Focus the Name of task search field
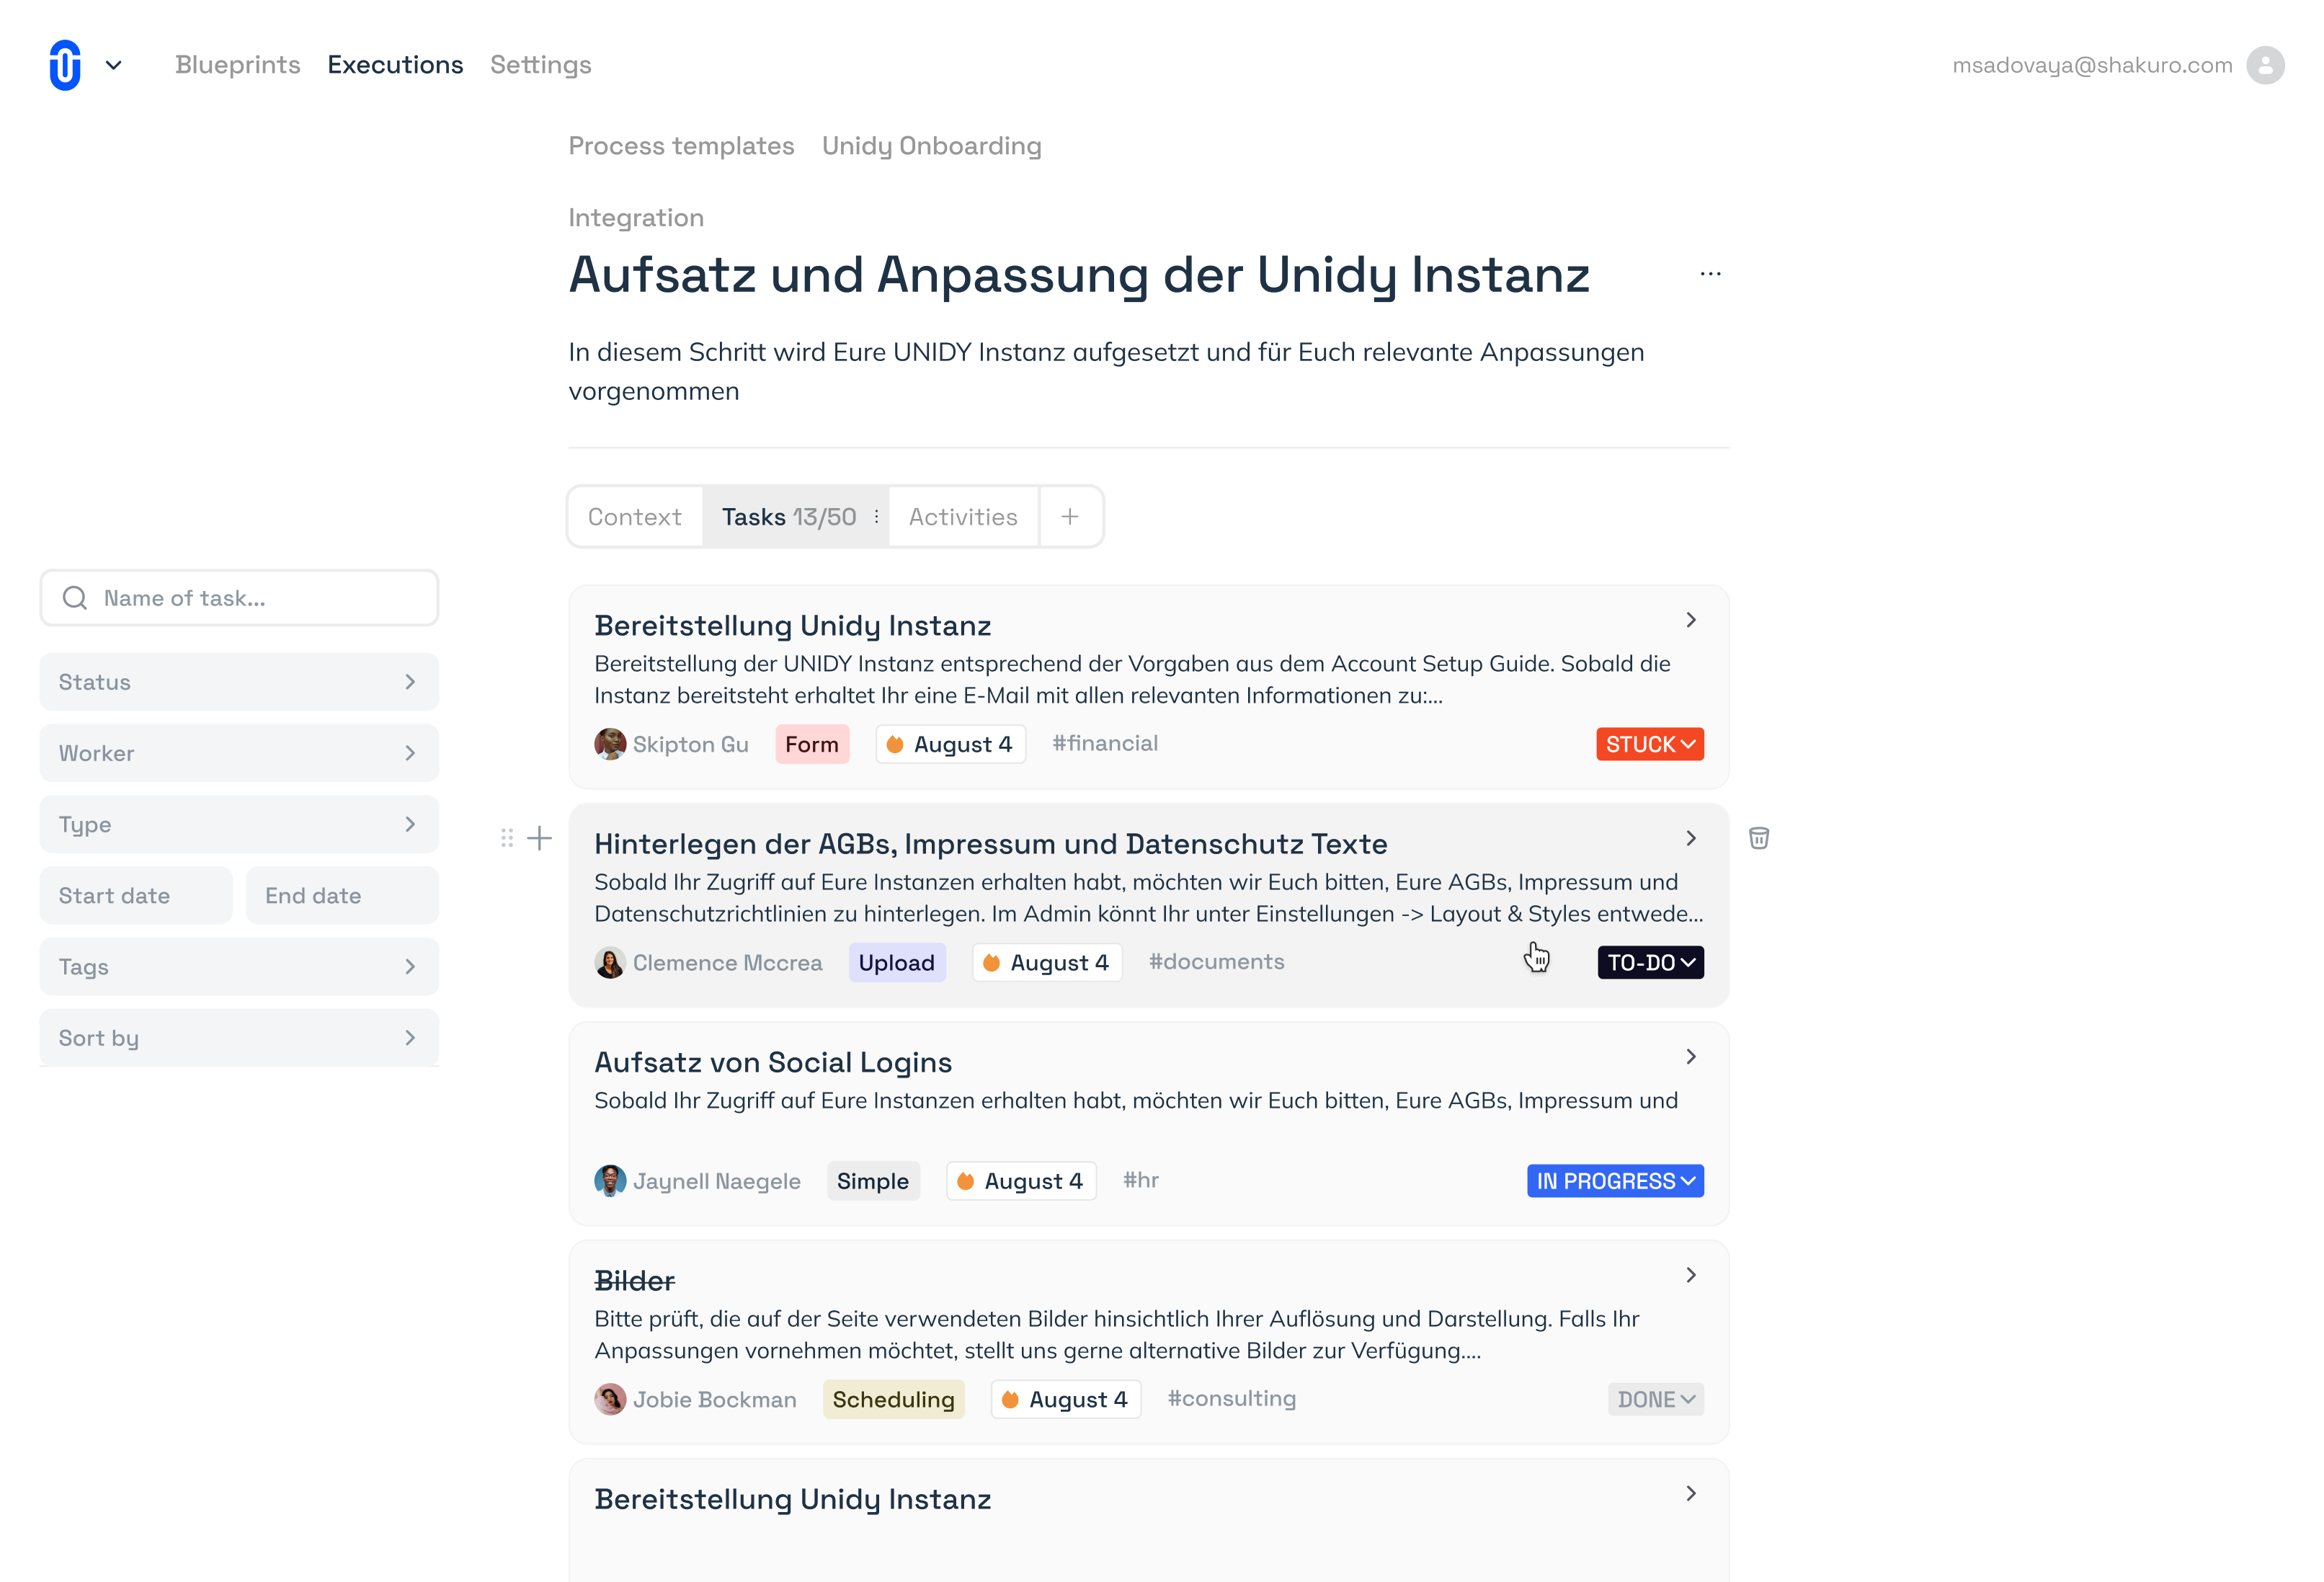This screenshot has height=1582, width=2324. coord(239,598)
